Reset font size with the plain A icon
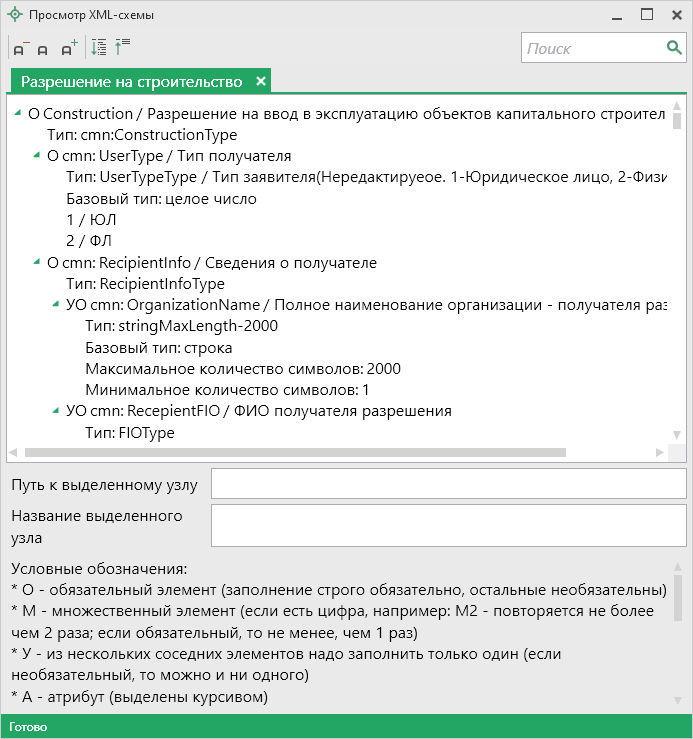Image resolution: width=693 pixels, height=739 pixels. 43,49
